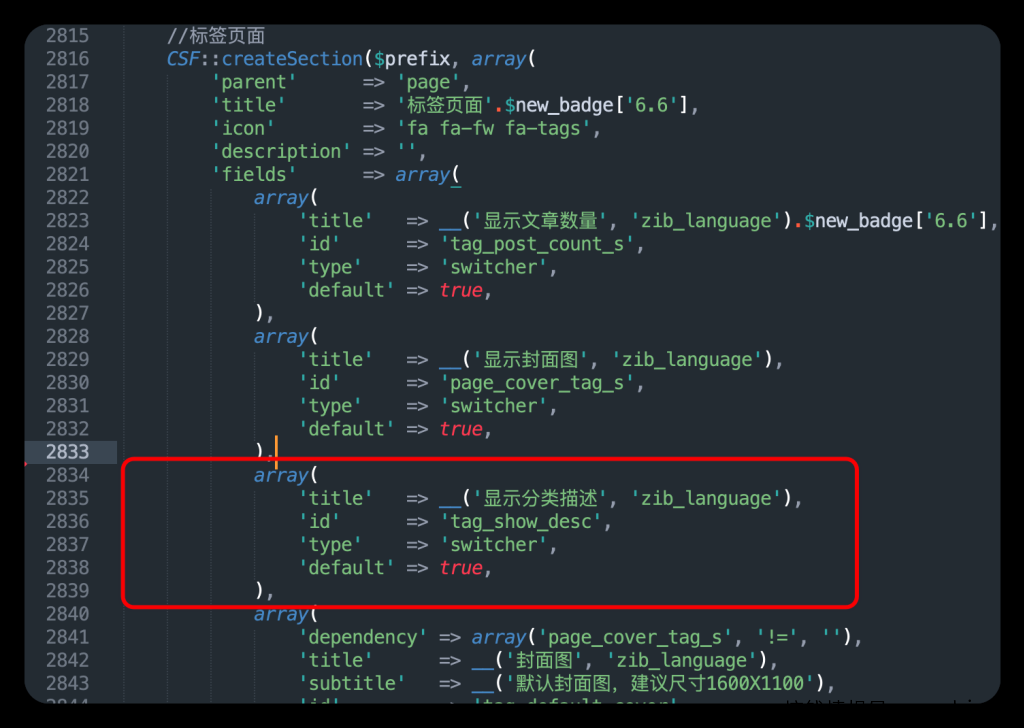
Task: Click the //标签页面 comment on line 2815
Action: coord(215,36)
